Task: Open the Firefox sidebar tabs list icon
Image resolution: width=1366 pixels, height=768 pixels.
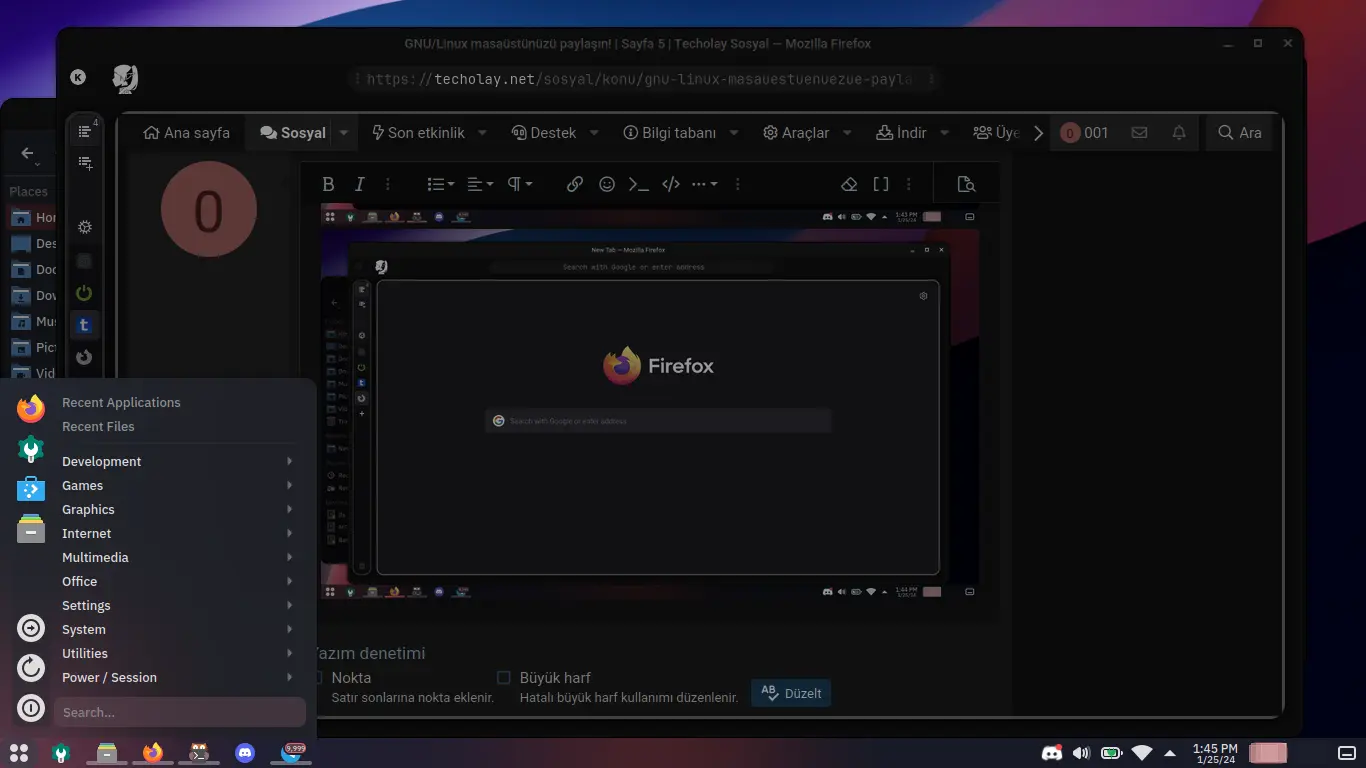Action: coord(85,132)
